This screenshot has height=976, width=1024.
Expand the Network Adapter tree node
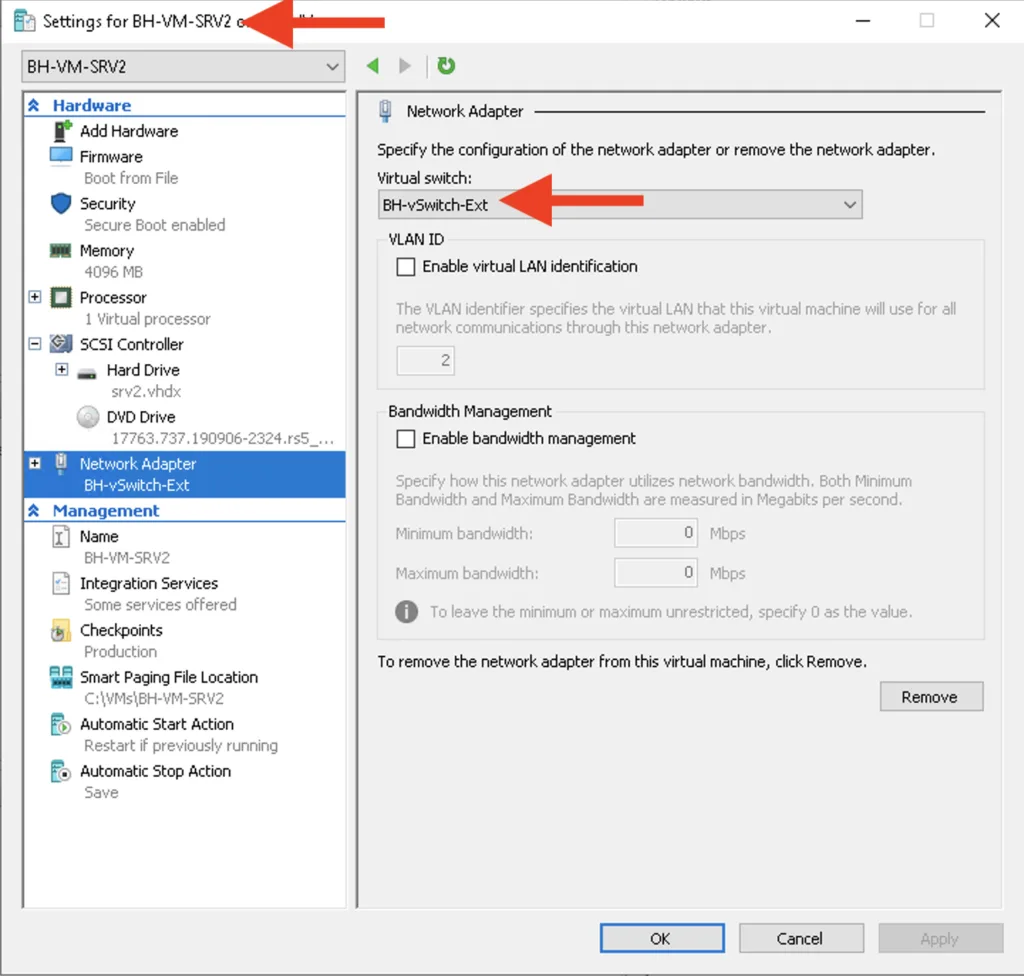[35, 463]
